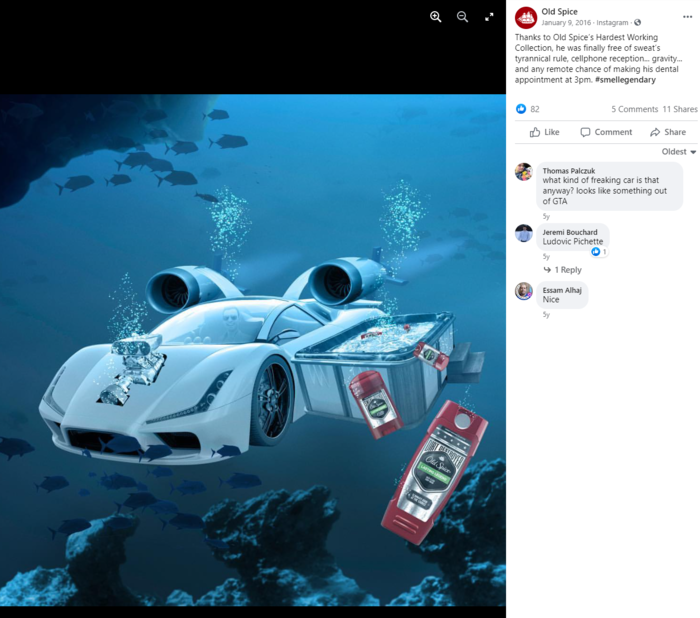Zoom out of the photo
Viewport: 700px width, 618px height.
pyautogui.click(x=462, y=17)
